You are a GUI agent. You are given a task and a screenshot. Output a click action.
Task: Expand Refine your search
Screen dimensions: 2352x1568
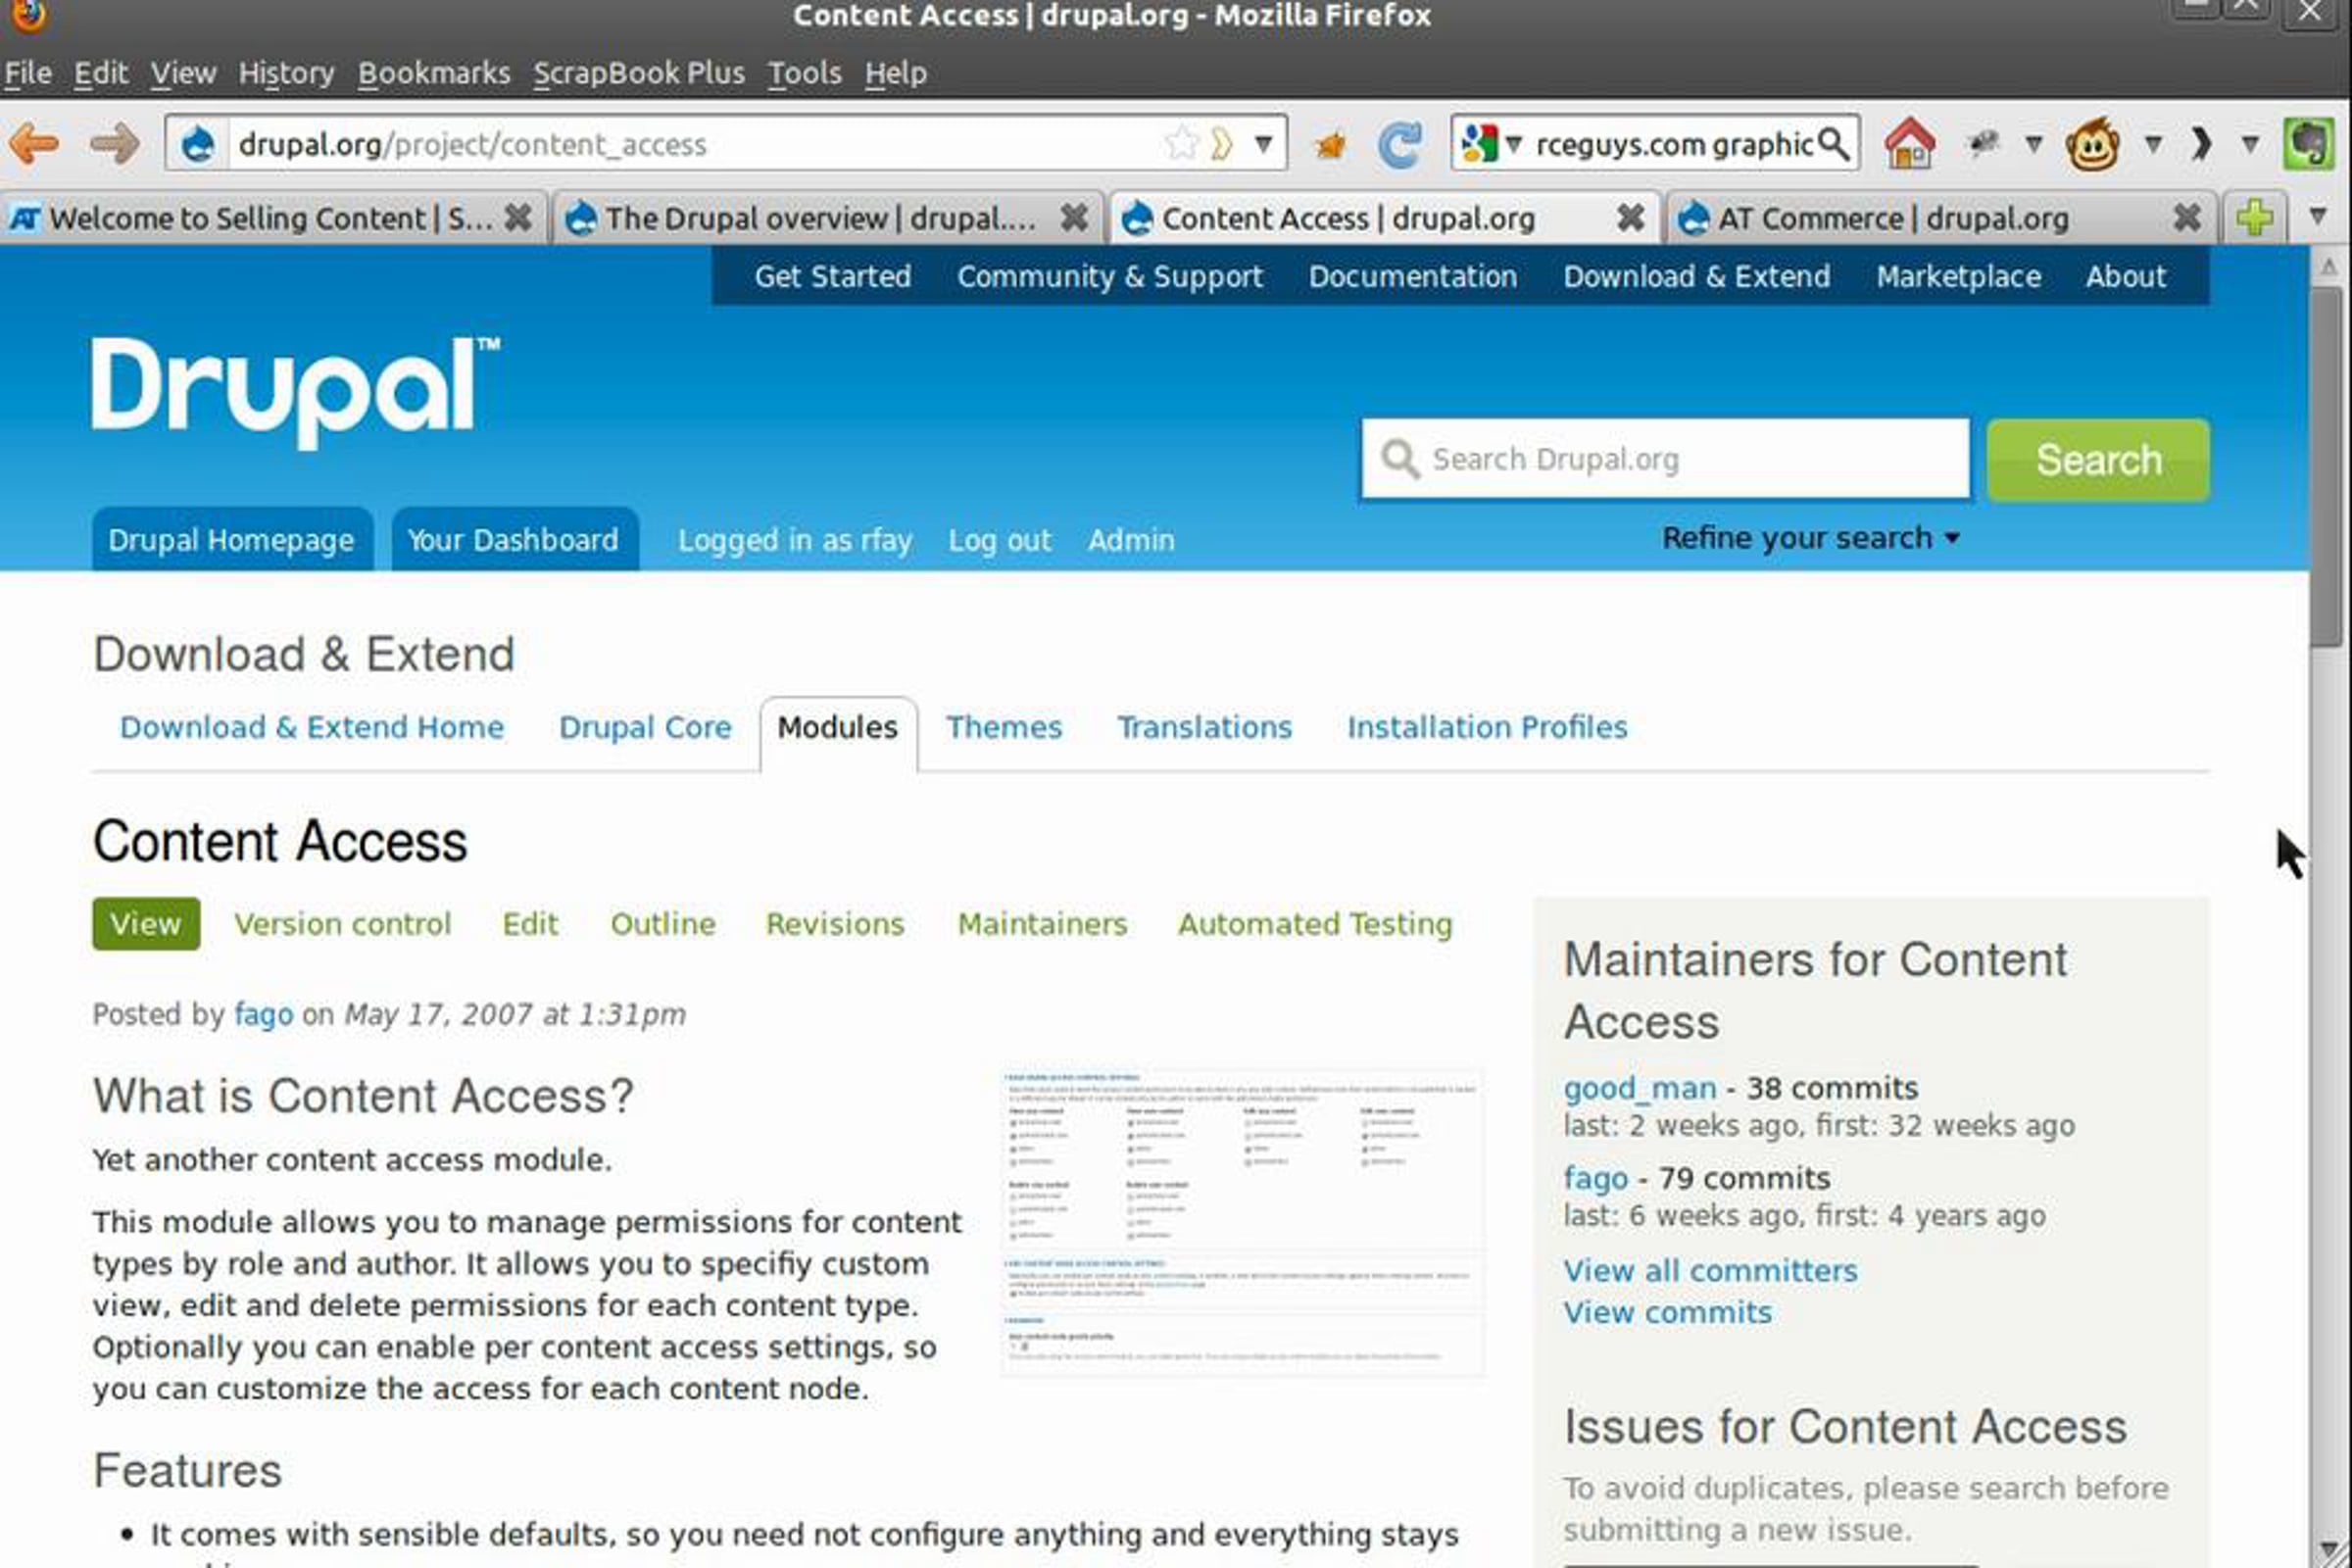tap(1810, 538)
